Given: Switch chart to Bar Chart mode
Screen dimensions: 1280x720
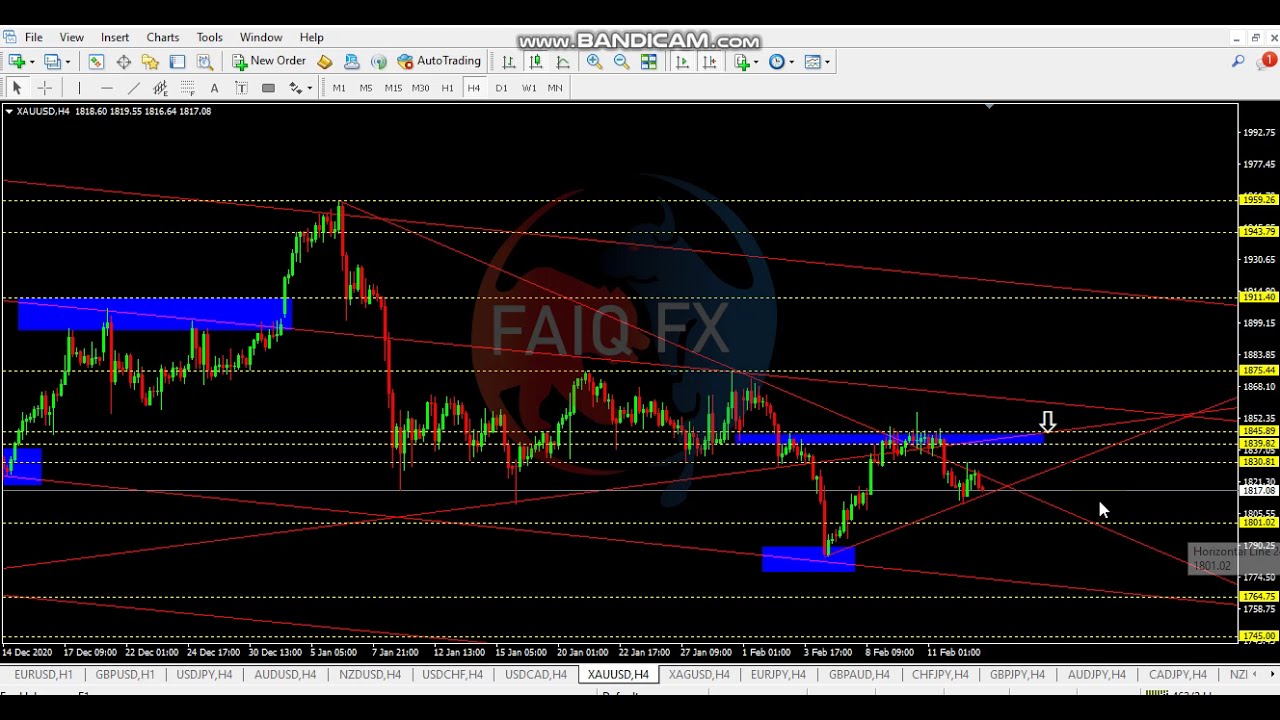Looking at the screenshot, I should coord(508,62).
